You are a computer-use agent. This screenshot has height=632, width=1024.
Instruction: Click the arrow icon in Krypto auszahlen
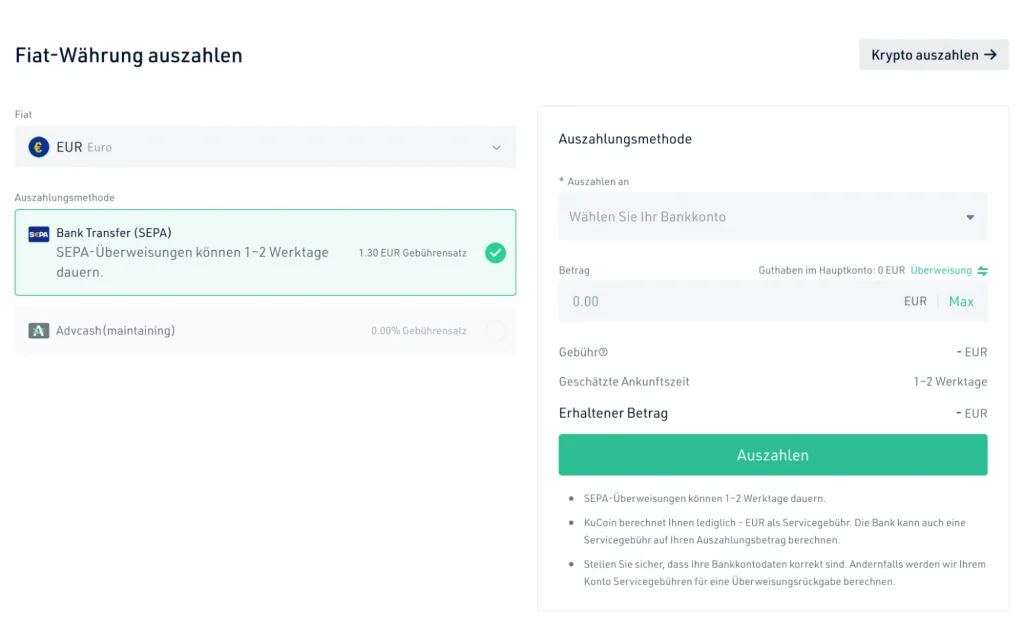pyautogui.click(x=990, y=55)
